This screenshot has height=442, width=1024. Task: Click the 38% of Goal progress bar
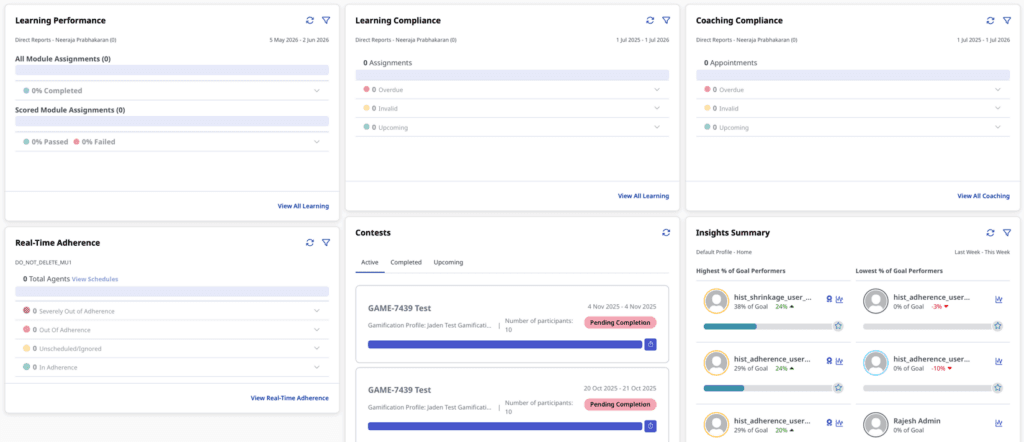pos(768,326)
